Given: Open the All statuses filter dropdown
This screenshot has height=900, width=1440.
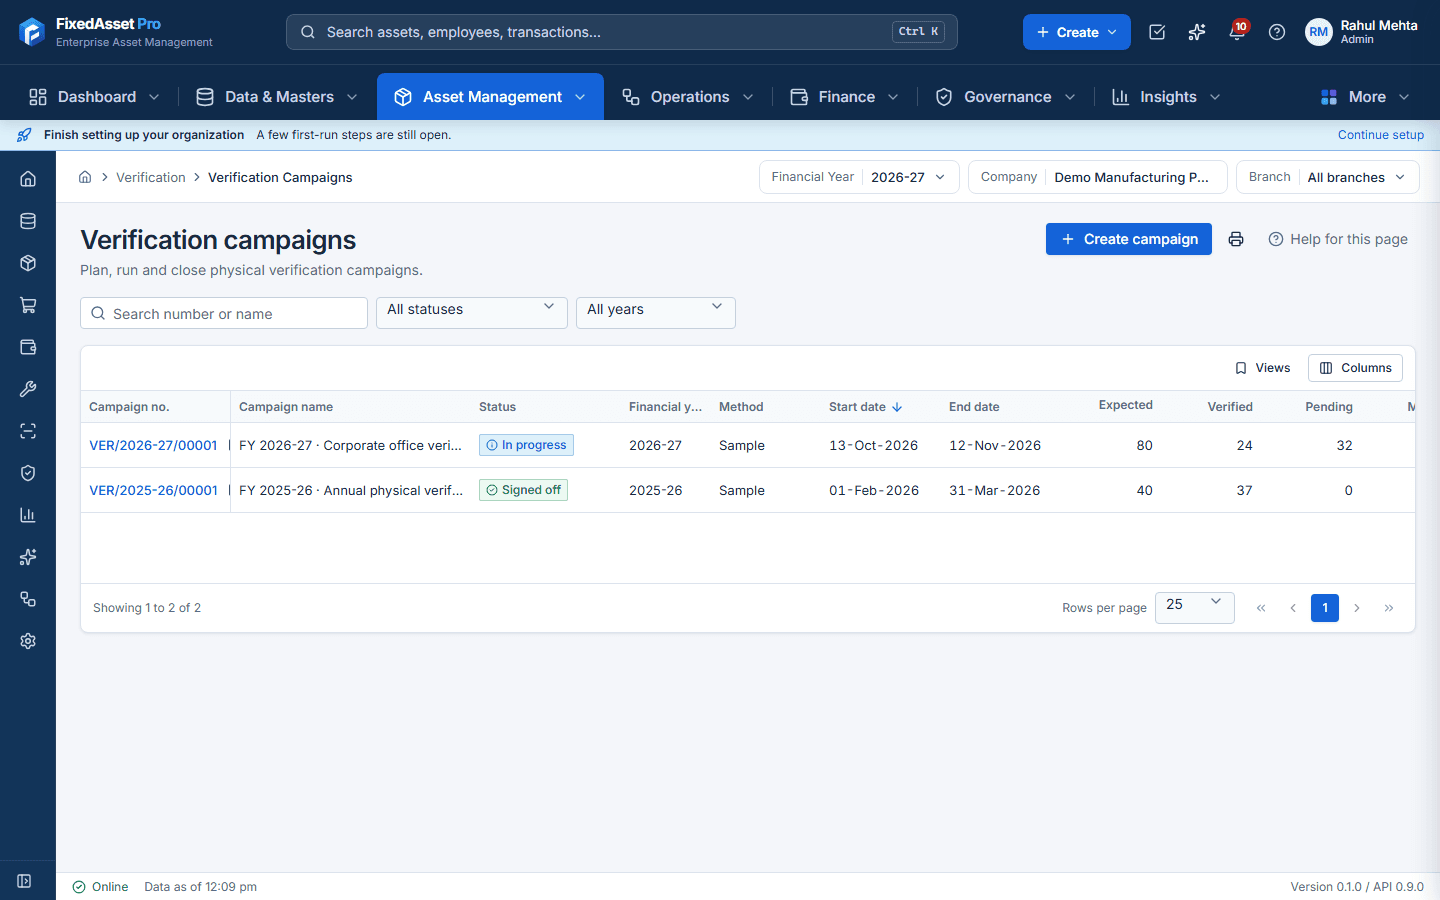Looking at the screenshot, I should pyautogui.click(x=472, y=313).
